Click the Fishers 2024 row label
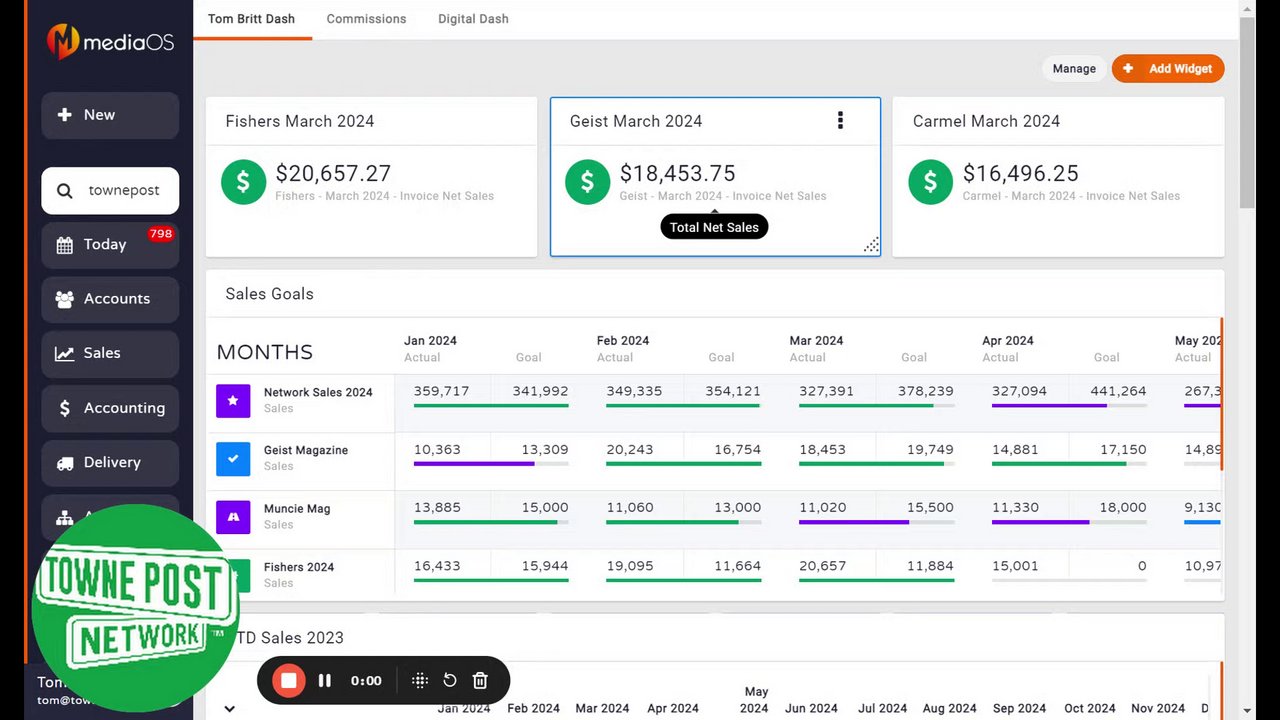This screenshot has height=720, width=1280. [x=299, y=567]
